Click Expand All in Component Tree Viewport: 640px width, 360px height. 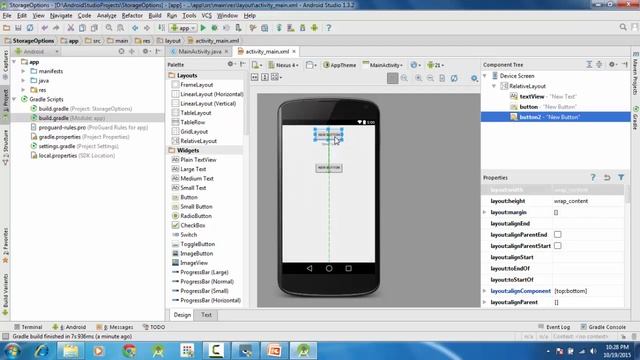click(589, 64)
